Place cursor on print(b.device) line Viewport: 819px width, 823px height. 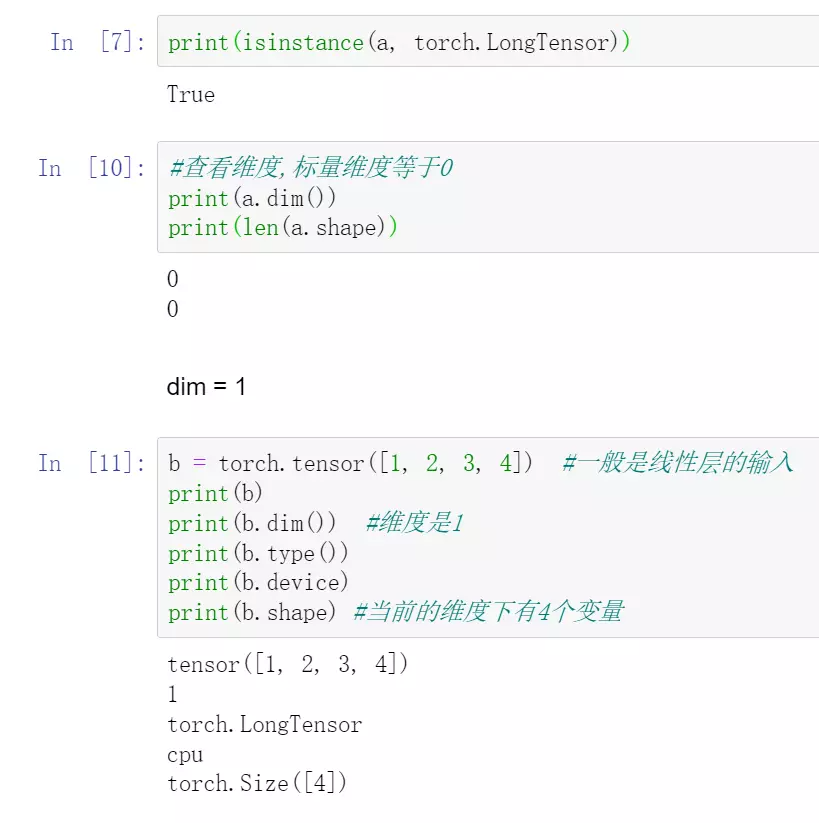click(x=258, y=583)
